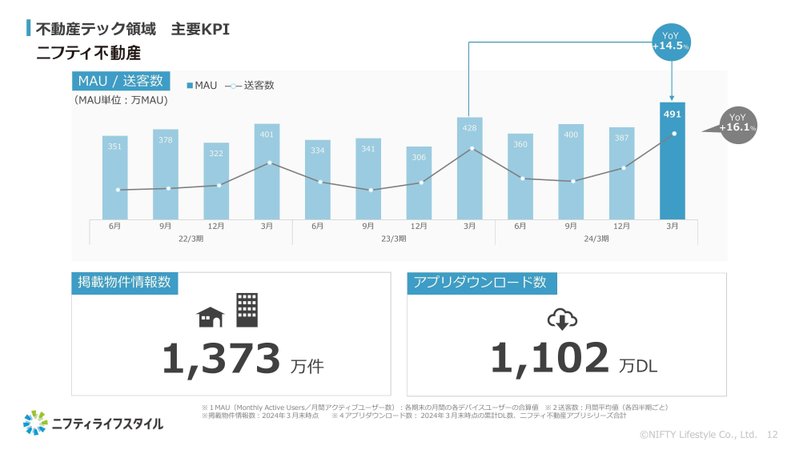
Task: Click the page number 12
Action: coord(772,435)
